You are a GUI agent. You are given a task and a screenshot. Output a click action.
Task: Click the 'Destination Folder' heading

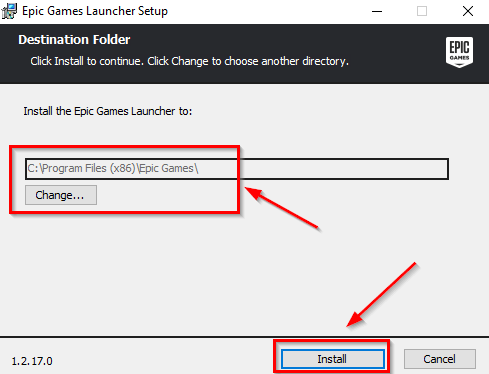click(x=74, y=40)
